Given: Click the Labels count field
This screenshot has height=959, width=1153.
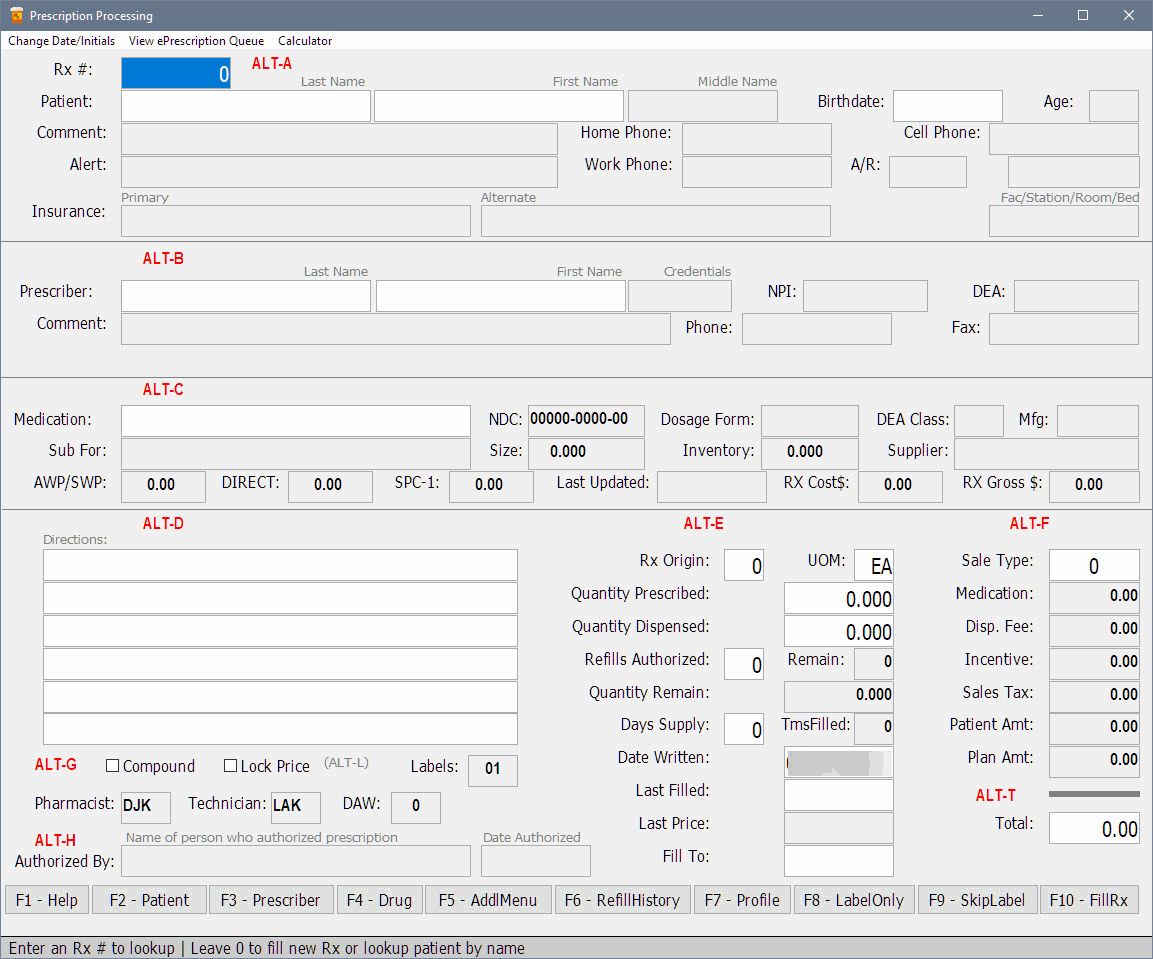Looking at the screenshot, I should (493, 771).
